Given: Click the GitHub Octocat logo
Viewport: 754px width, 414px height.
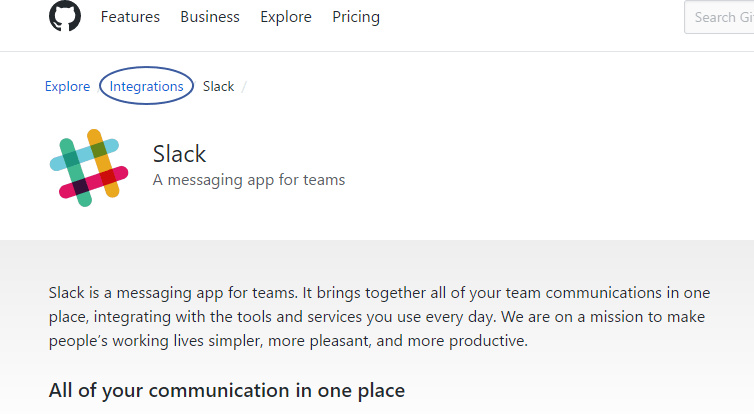Looking at the screenshot, I should [x=65, y=17].
